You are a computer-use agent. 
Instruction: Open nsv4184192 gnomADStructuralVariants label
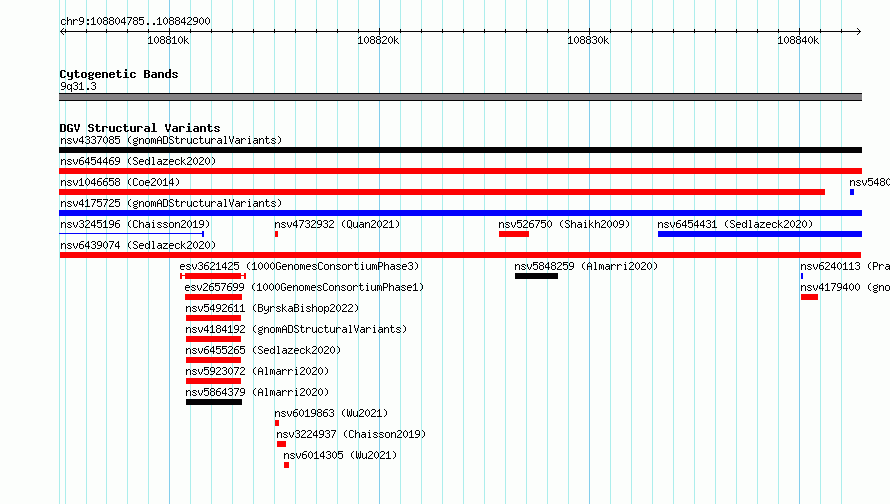point(296,329)
